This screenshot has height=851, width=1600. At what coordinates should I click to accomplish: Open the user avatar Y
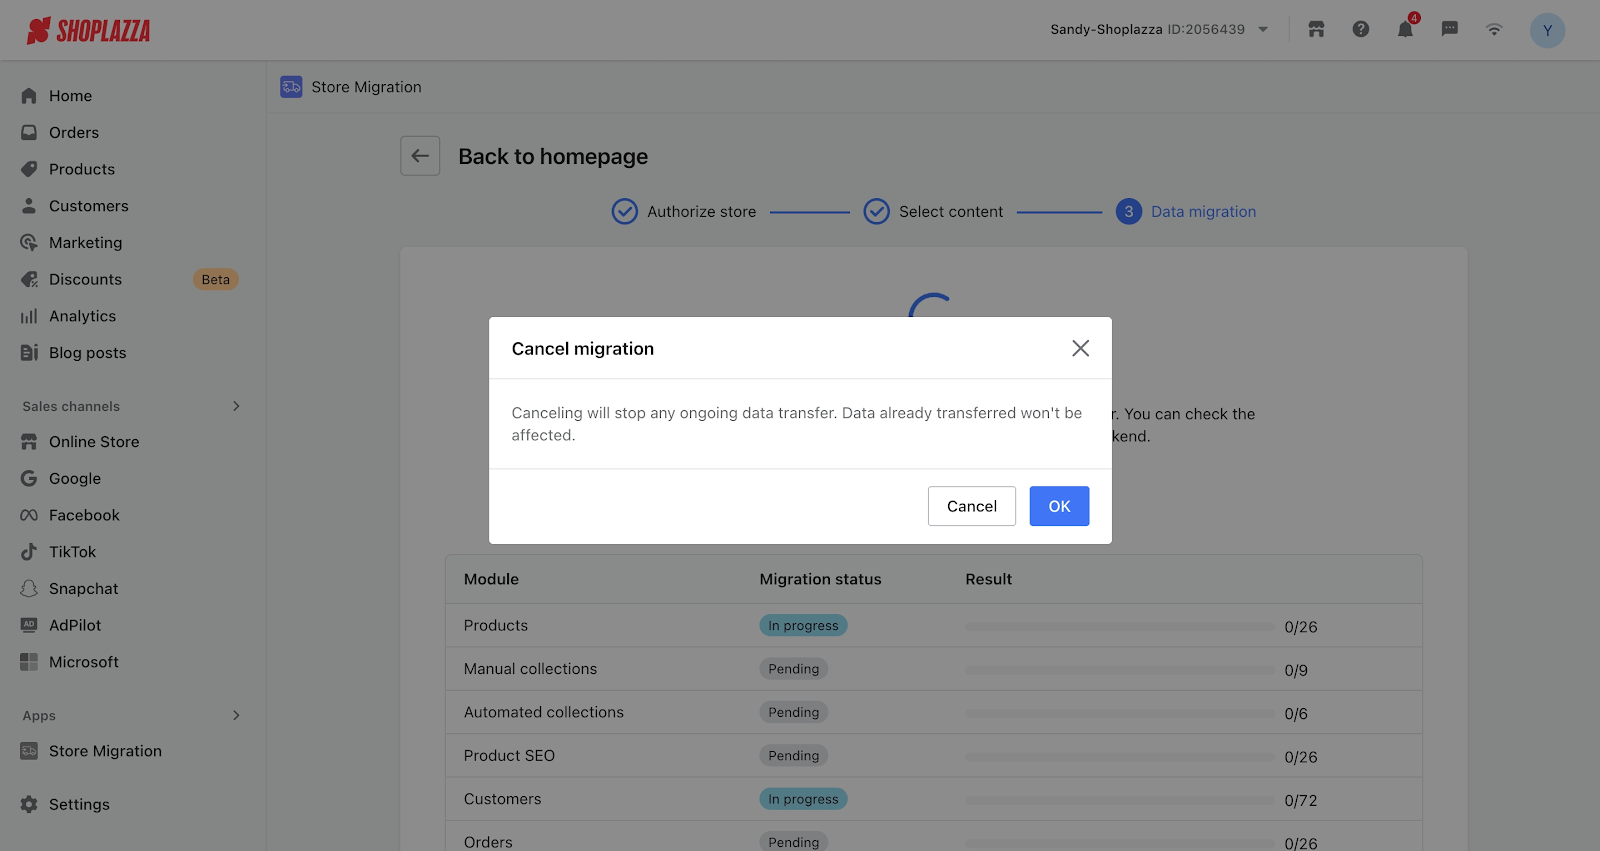pyautogui.click(x=1547, y=30)
